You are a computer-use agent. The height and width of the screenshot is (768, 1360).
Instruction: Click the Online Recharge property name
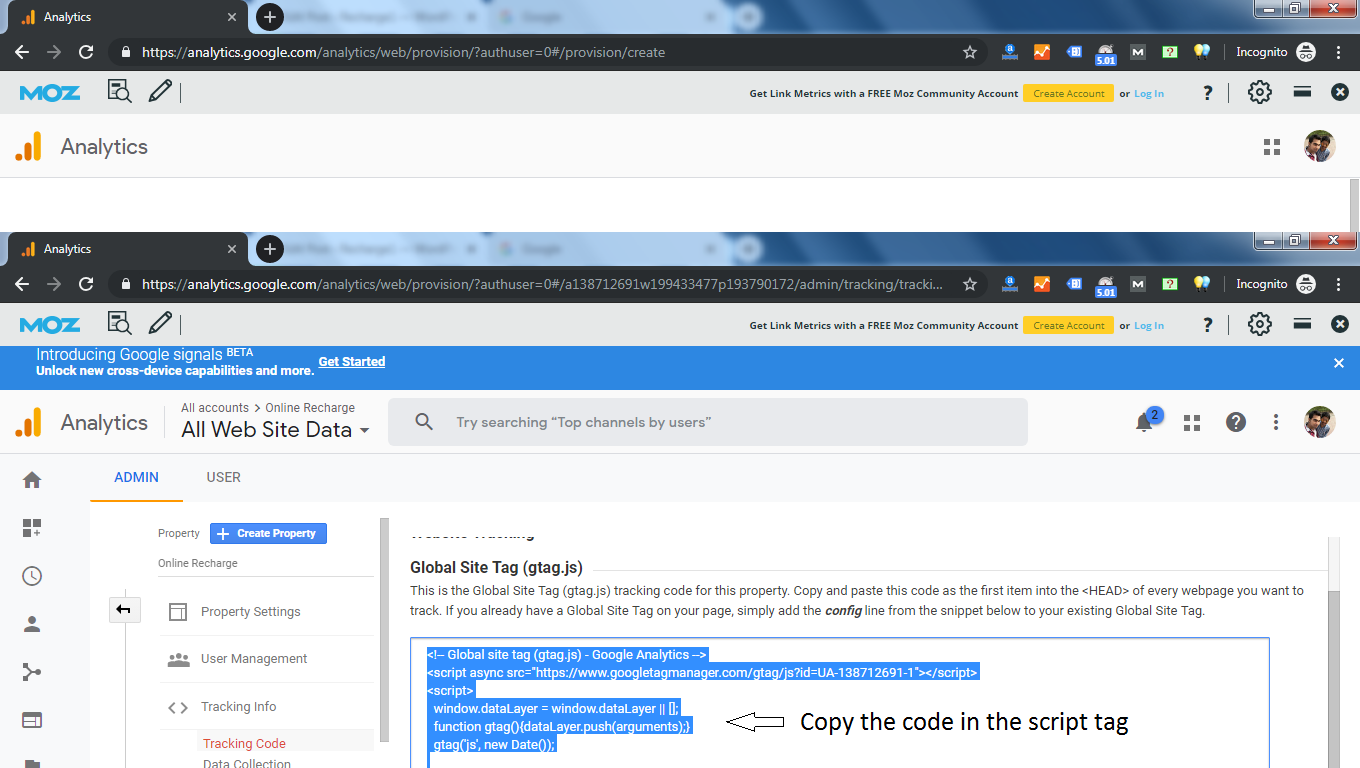tap(198, 563)
